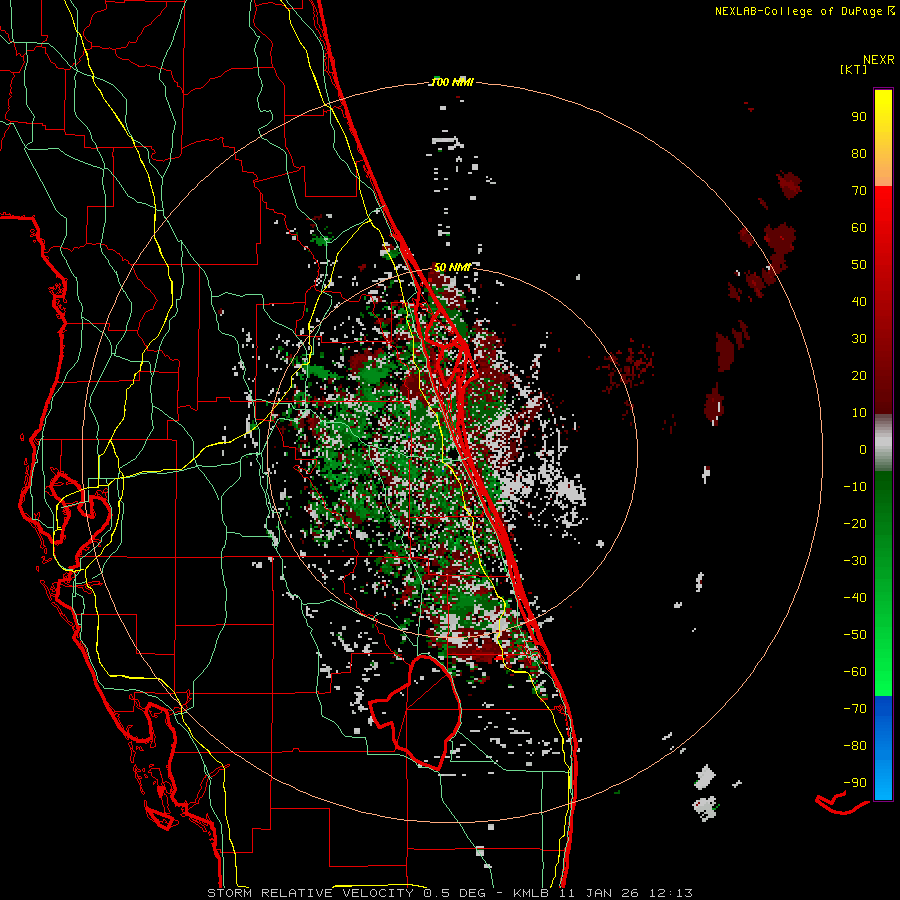Select the 80 value on the velocity scale
This screenshot has height=900, width=900.
coord(859,154)
